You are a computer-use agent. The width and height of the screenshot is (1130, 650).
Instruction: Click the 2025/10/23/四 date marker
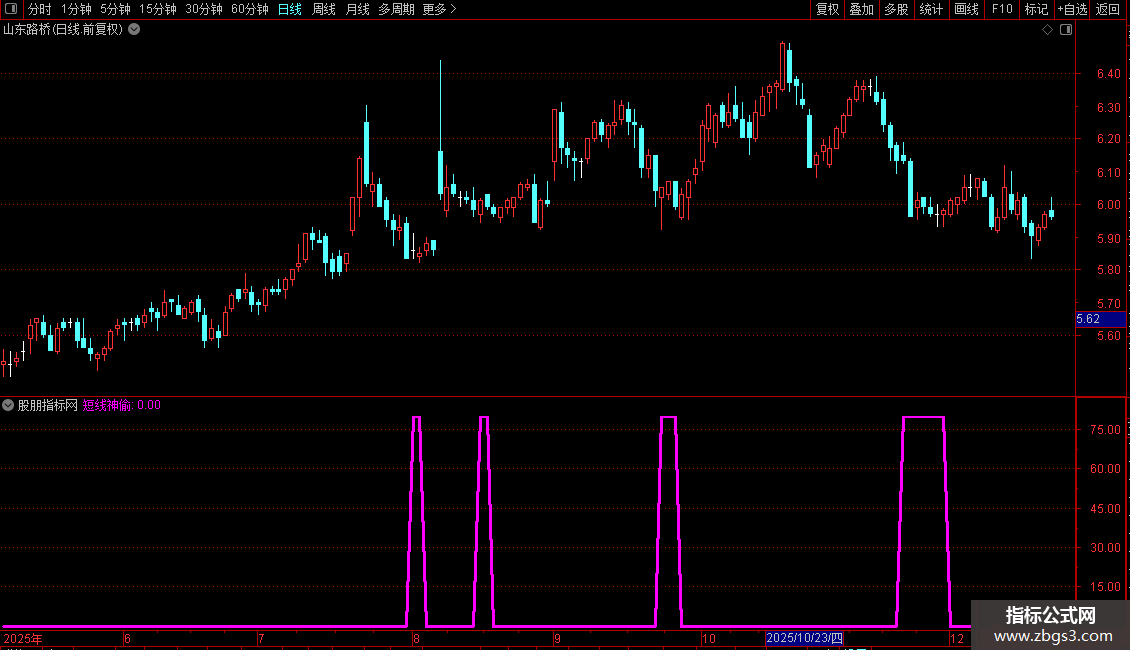click(804, 638)
